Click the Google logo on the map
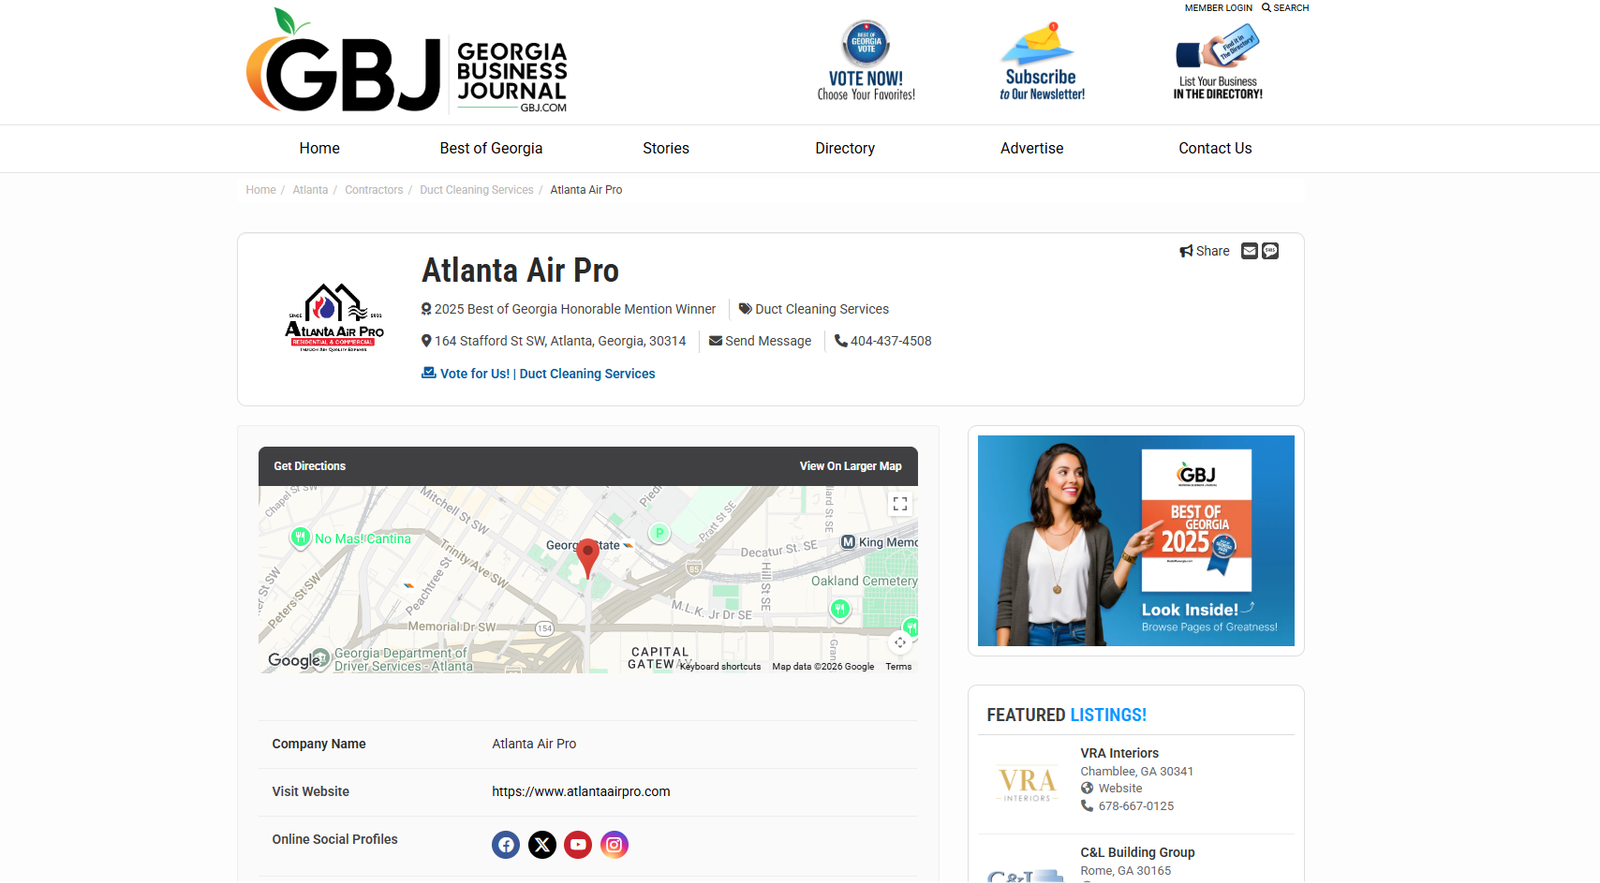This screenshot has width=1600, height=883. click(294, 660)
